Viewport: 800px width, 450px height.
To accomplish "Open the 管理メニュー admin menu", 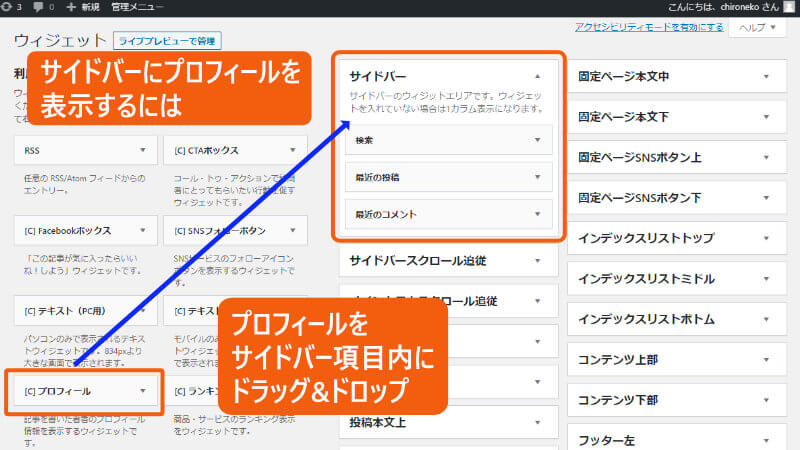I will 137,7.
